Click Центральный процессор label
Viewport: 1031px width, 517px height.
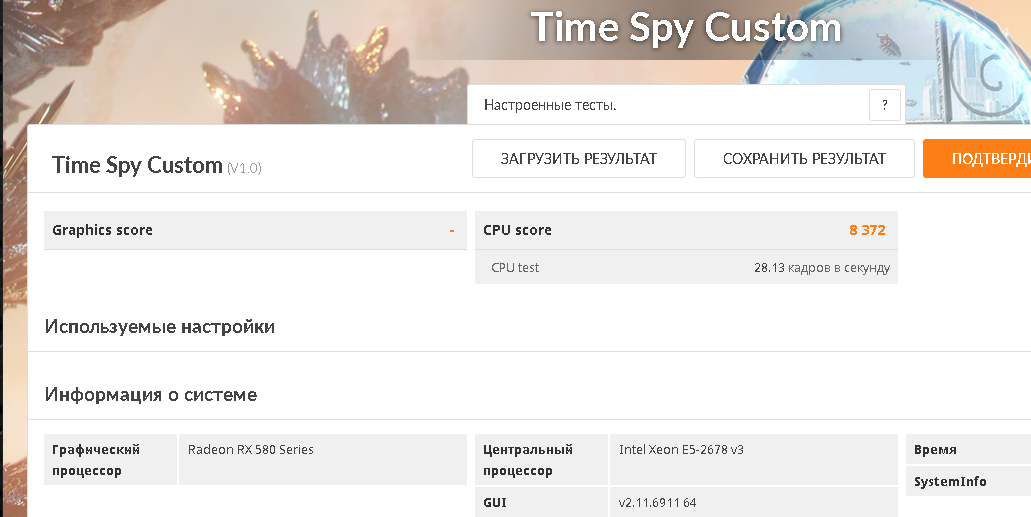click(528, 460)
